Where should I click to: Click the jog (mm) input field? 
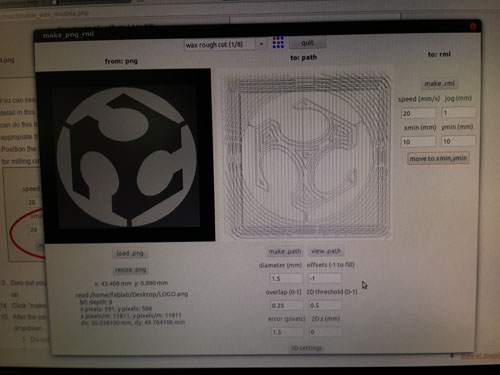(x=459, y=113)
